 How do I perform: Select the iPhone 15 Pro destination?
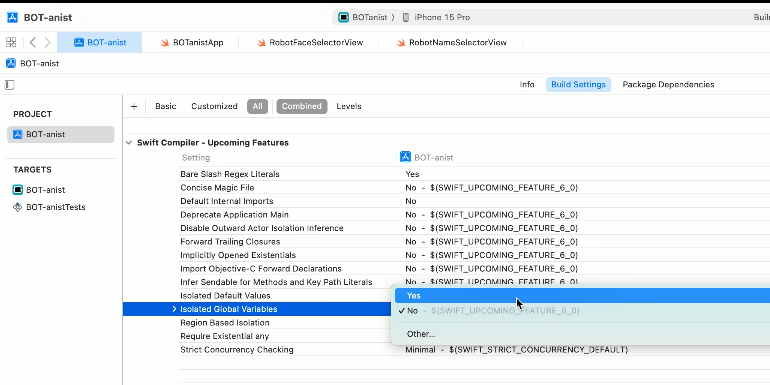pyautogui.click(x=436, y=17)
